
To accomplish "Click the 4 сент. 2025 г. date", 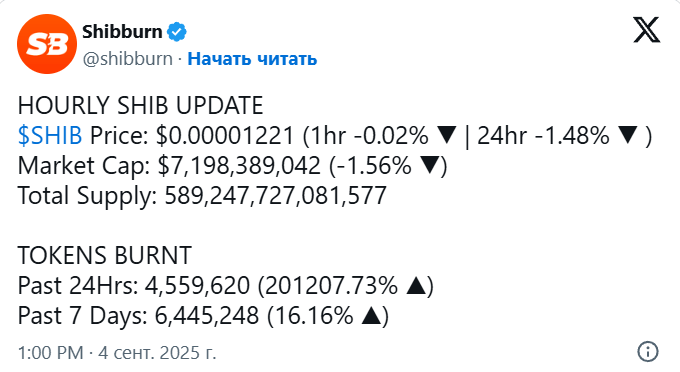I will click(157, 352).
